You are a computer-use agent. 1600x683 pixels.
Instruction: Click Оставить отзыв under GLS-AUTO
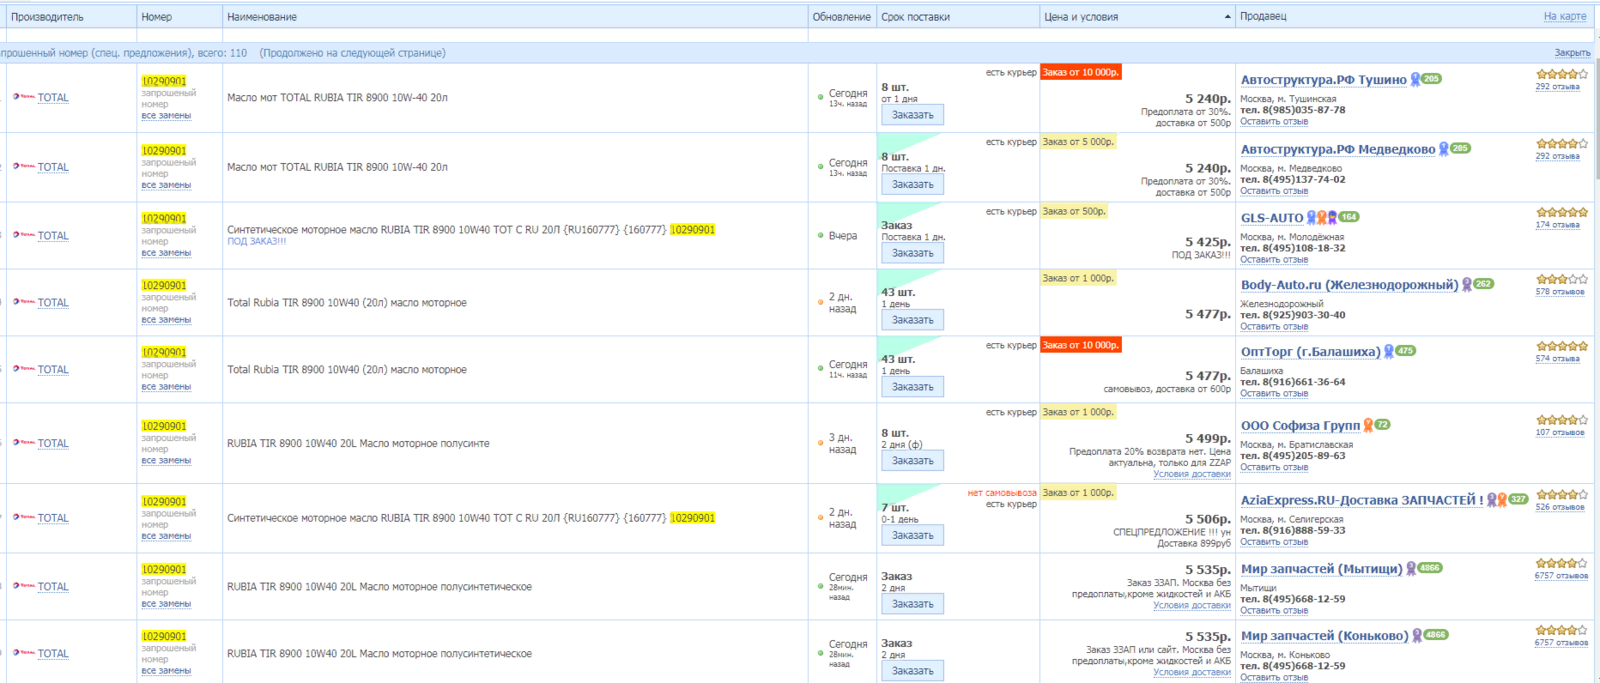pyautogui.click(x=1274, y=260)
